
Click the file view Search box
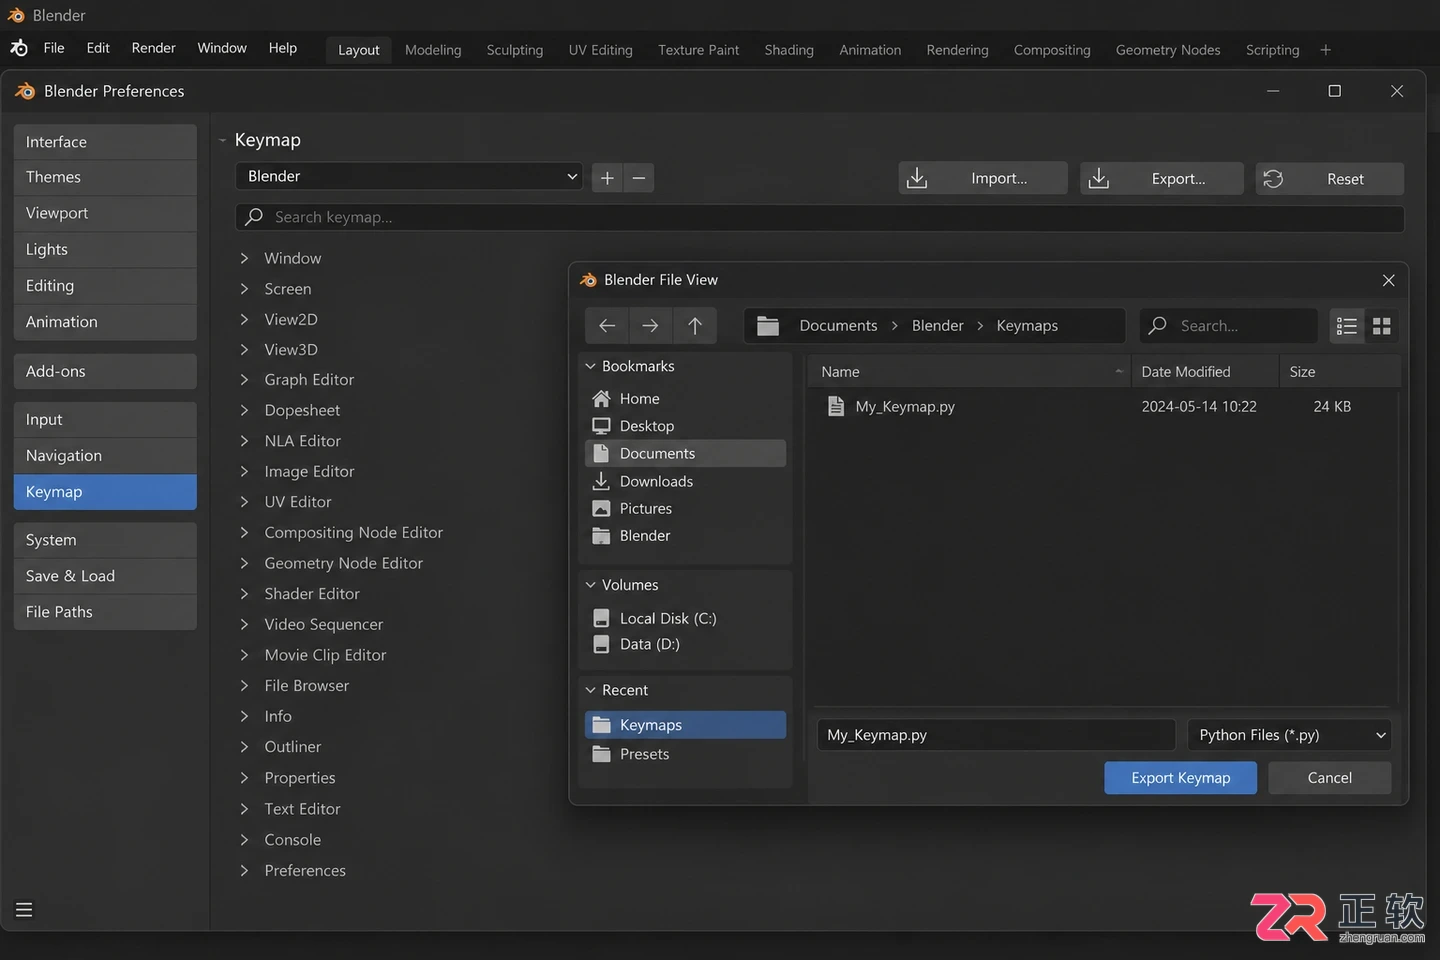click(x=1228, y=326)
